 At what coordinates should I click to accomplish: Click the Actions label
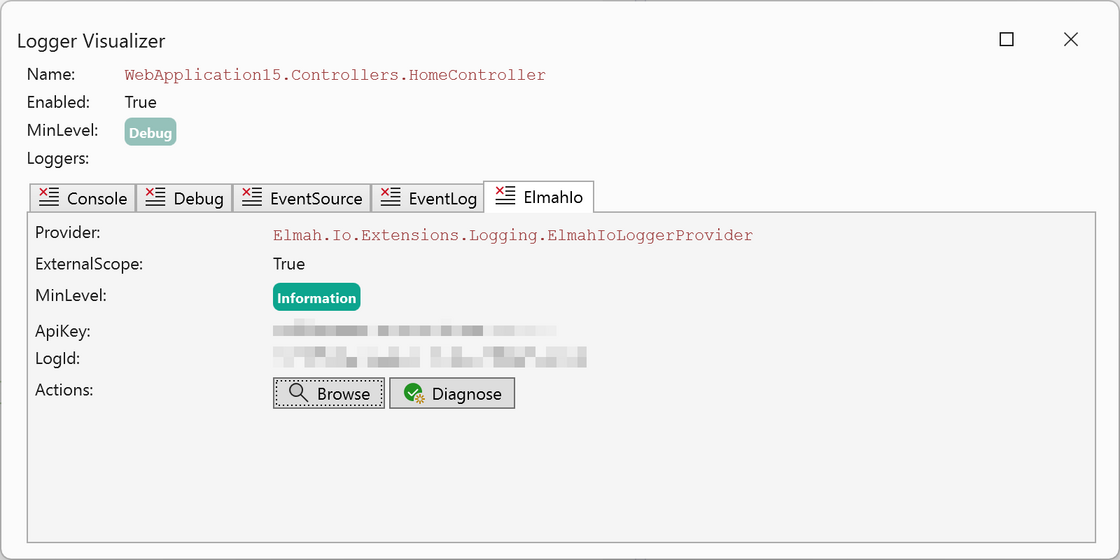65,390
